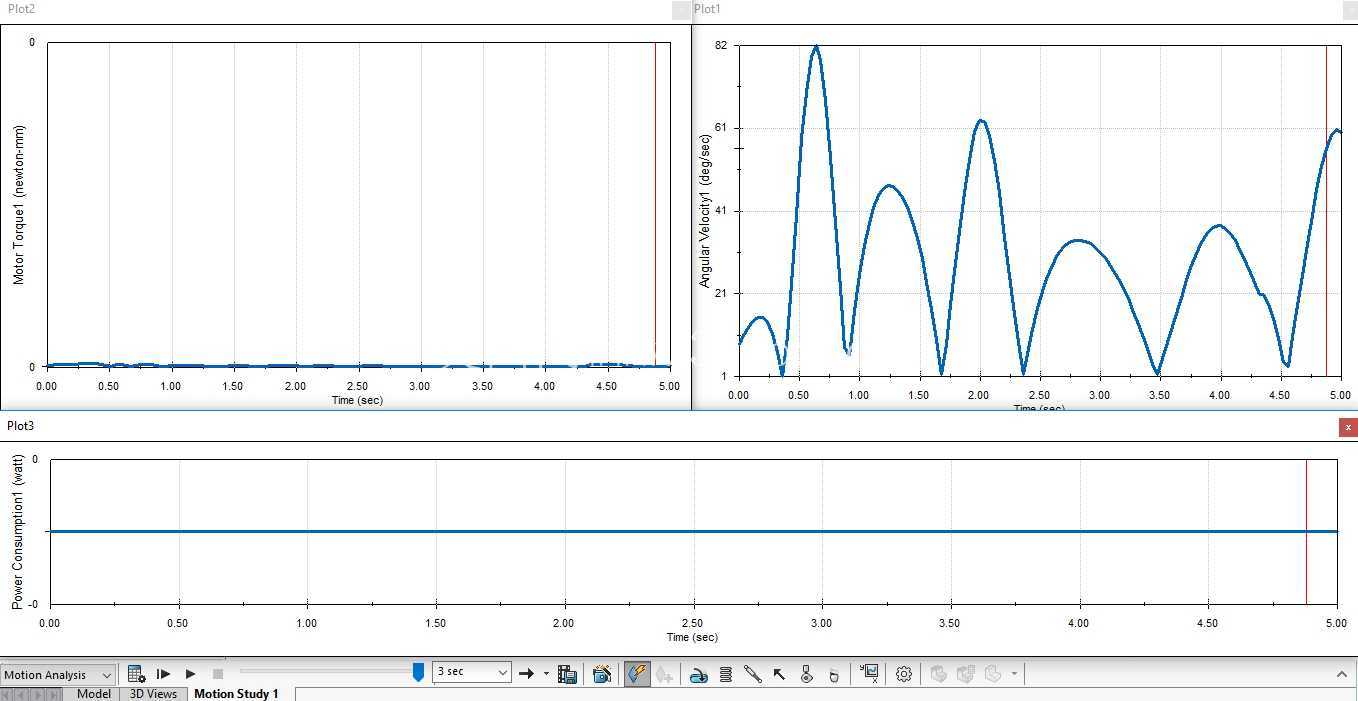
Task: Open the Animation Wizard icon
Action: tap(602, 674)
